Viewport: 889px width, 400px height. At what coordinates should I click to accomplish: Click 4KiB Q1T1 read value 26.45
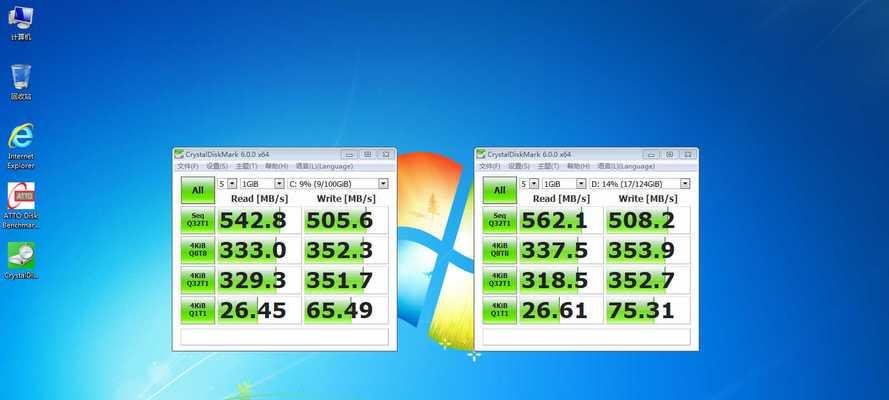pos(259,310)
